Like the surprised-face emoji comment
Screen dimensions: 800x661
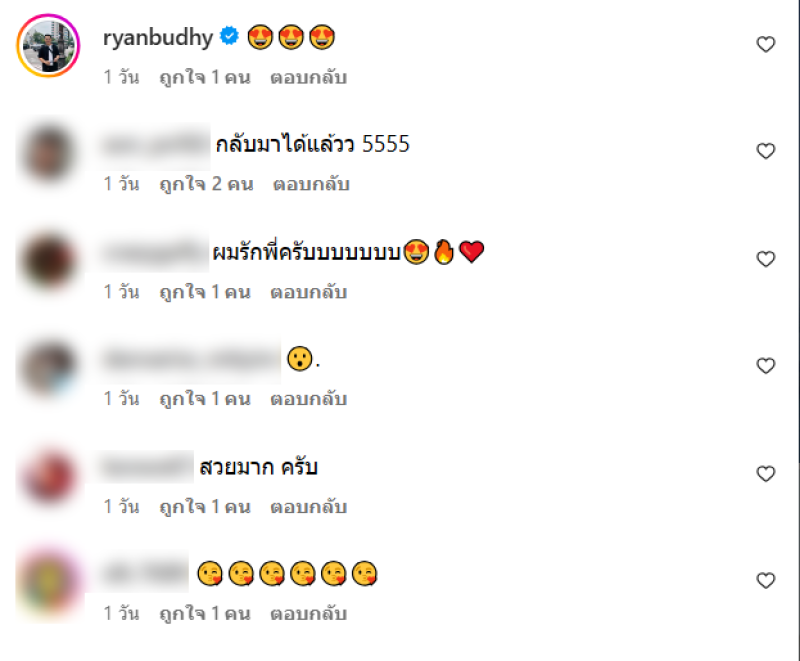point(765,366)
